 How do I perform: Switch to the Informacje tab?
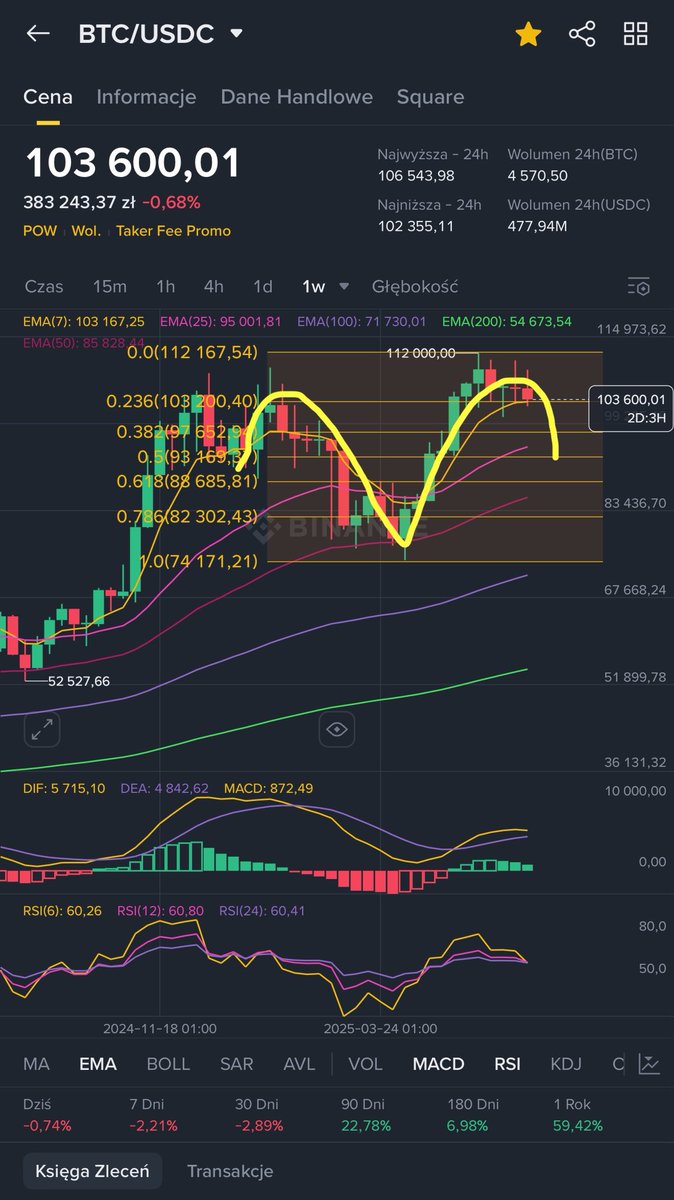(x=146, y=97)
